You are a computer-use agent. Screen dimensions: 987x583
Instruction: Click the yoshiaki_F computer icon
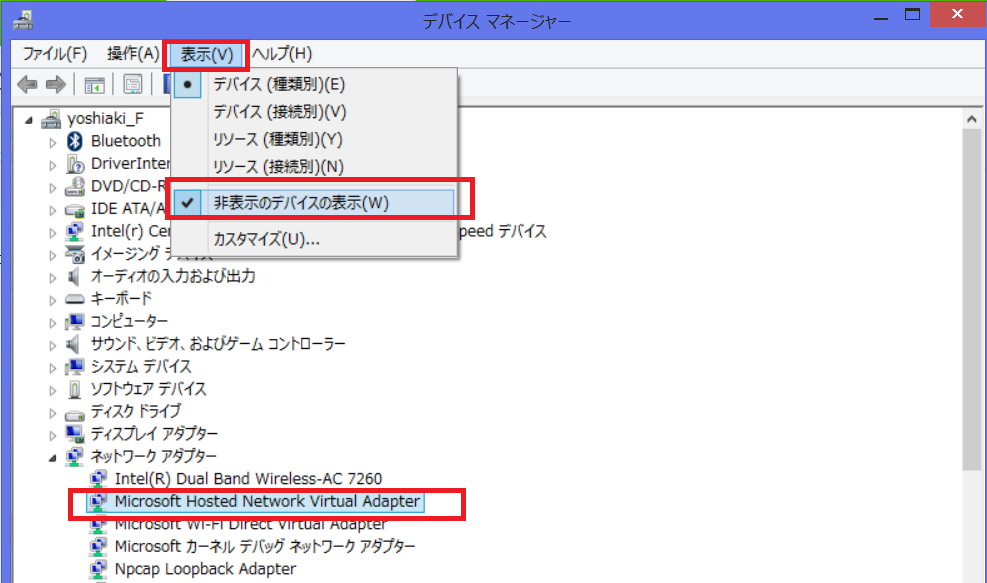[51, 118]
